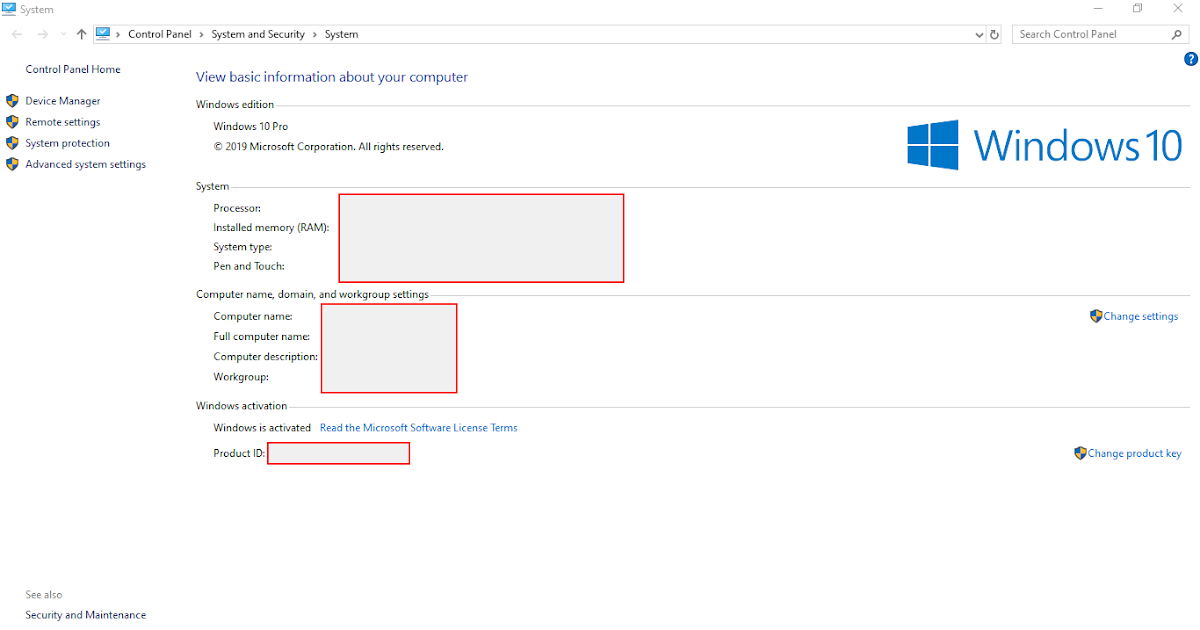
Task: Expand chevron after Control Panel breadcrumb
Action: click(x=203, y=34)
